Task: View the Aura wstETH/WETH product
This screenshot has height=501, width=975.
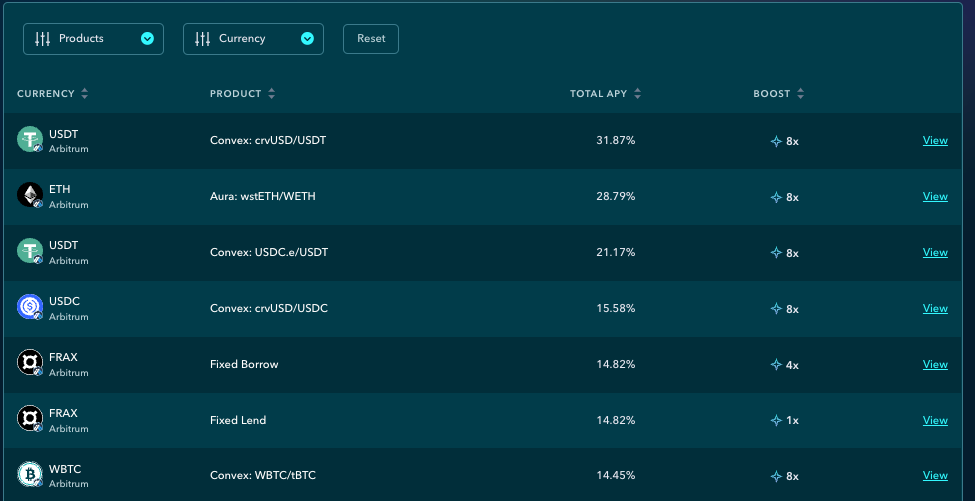Action: [x=935, y=196]
